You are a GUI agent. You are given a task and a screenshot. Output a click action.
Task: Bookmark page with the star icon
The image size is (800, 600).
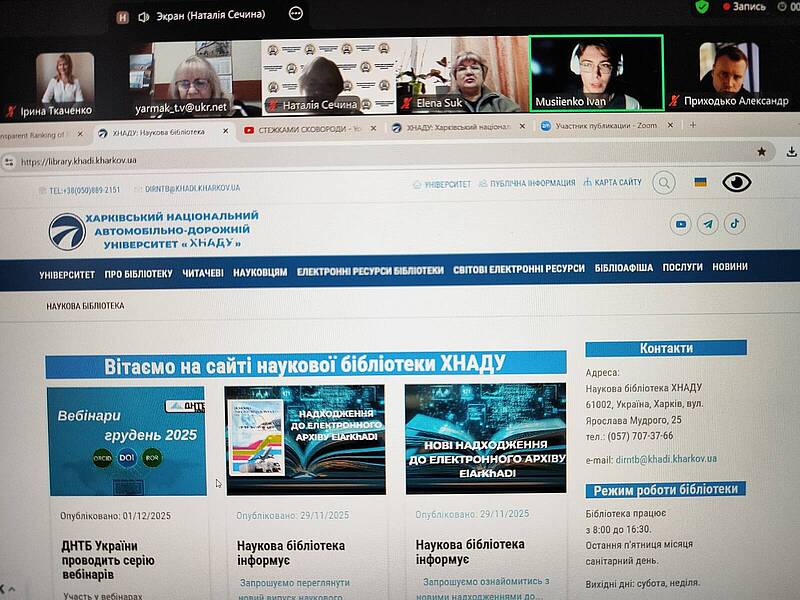click(x=761, y=152)
